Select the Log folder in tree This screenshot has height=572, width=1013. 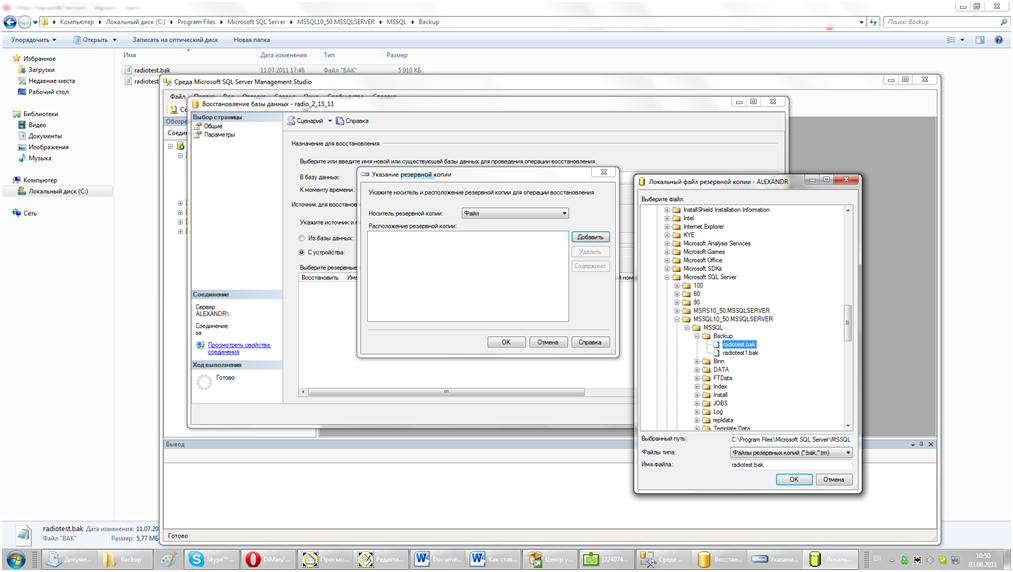(718, 412)
